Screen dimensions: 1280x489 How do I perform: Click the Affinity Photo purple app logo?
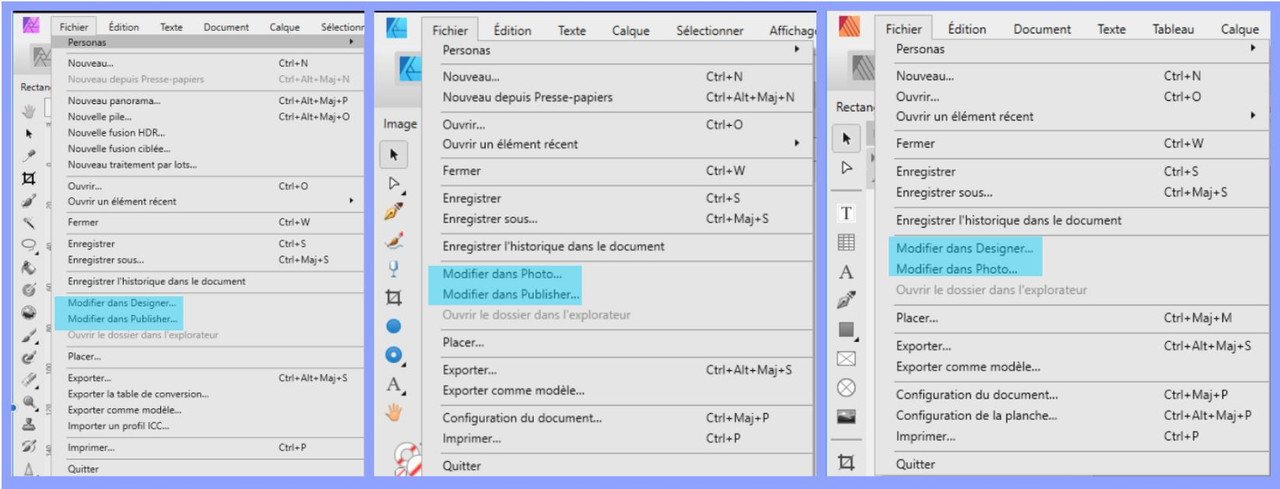tap(30, 26)
